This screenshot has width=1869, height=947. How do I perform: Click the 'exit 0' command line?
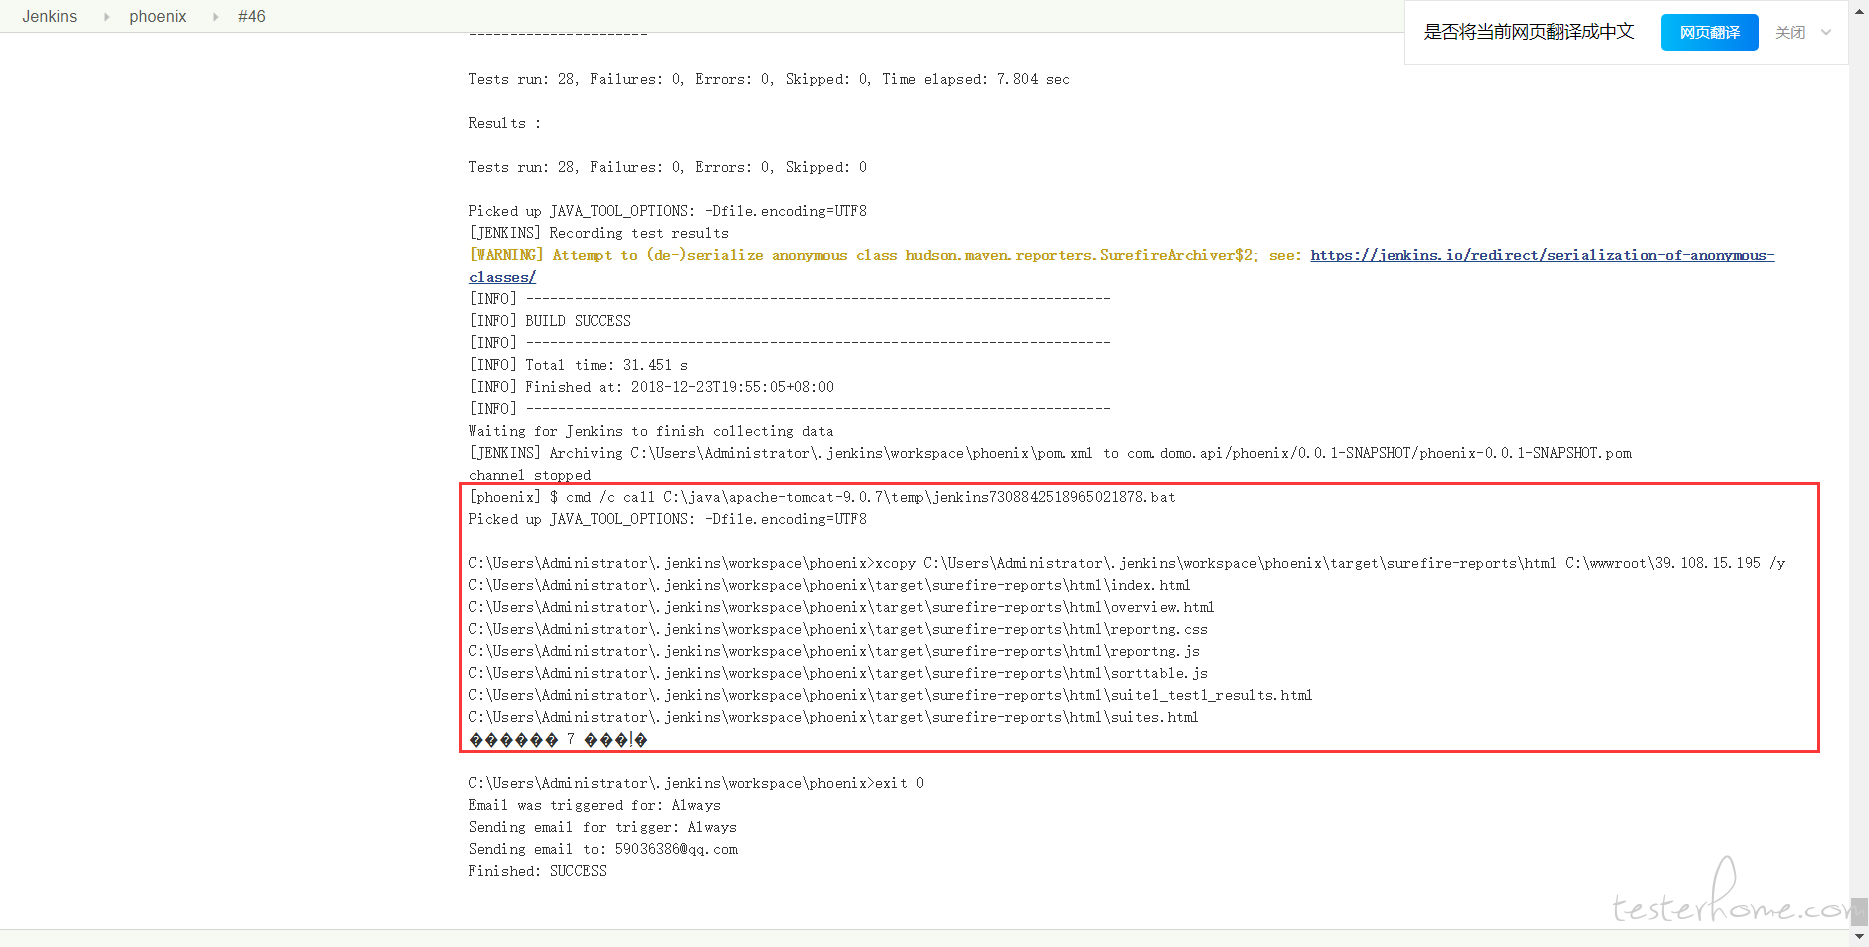pos(696,783)
